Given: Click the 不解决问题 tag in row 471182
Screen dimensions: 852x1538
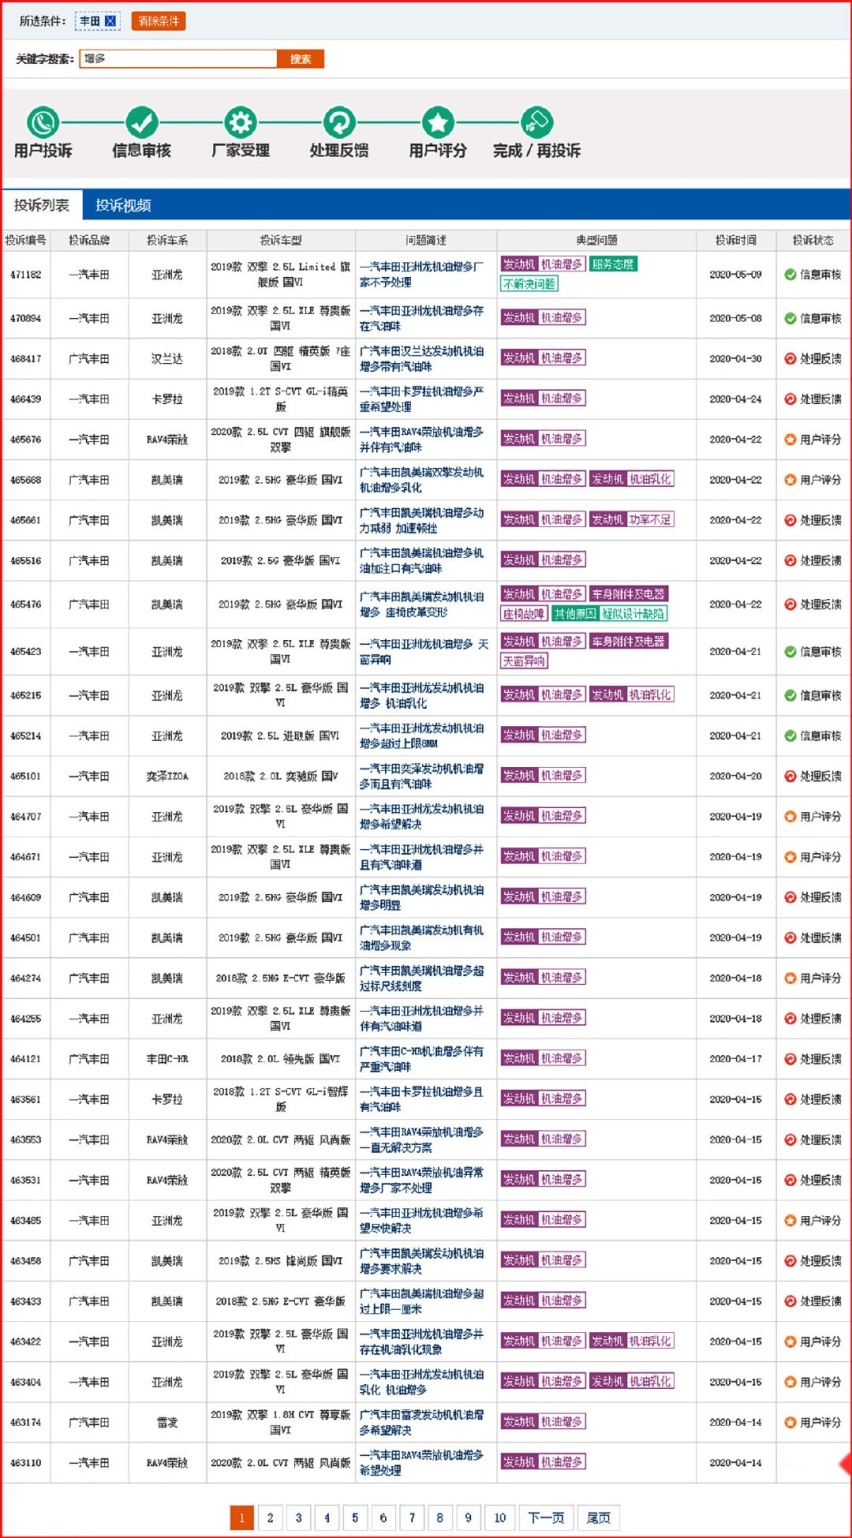Looking at the screenshot, I should click(x=529, y=284).
